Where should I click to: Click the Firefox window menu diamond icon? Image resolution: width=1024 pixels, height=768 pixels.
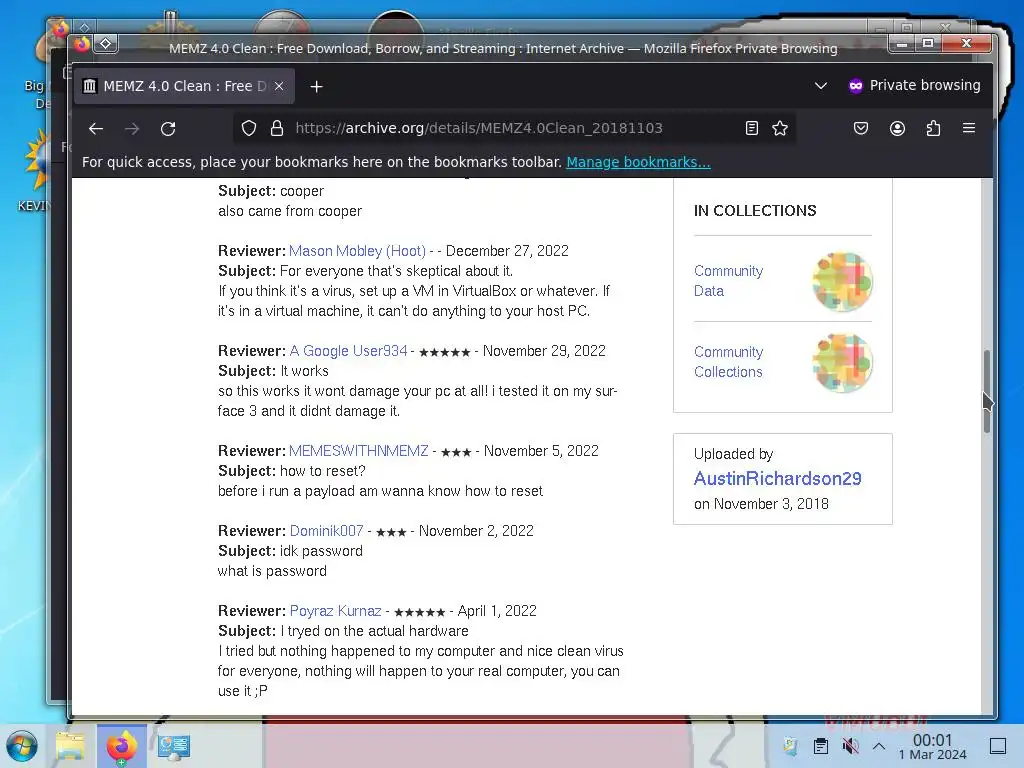click(106, 44)
